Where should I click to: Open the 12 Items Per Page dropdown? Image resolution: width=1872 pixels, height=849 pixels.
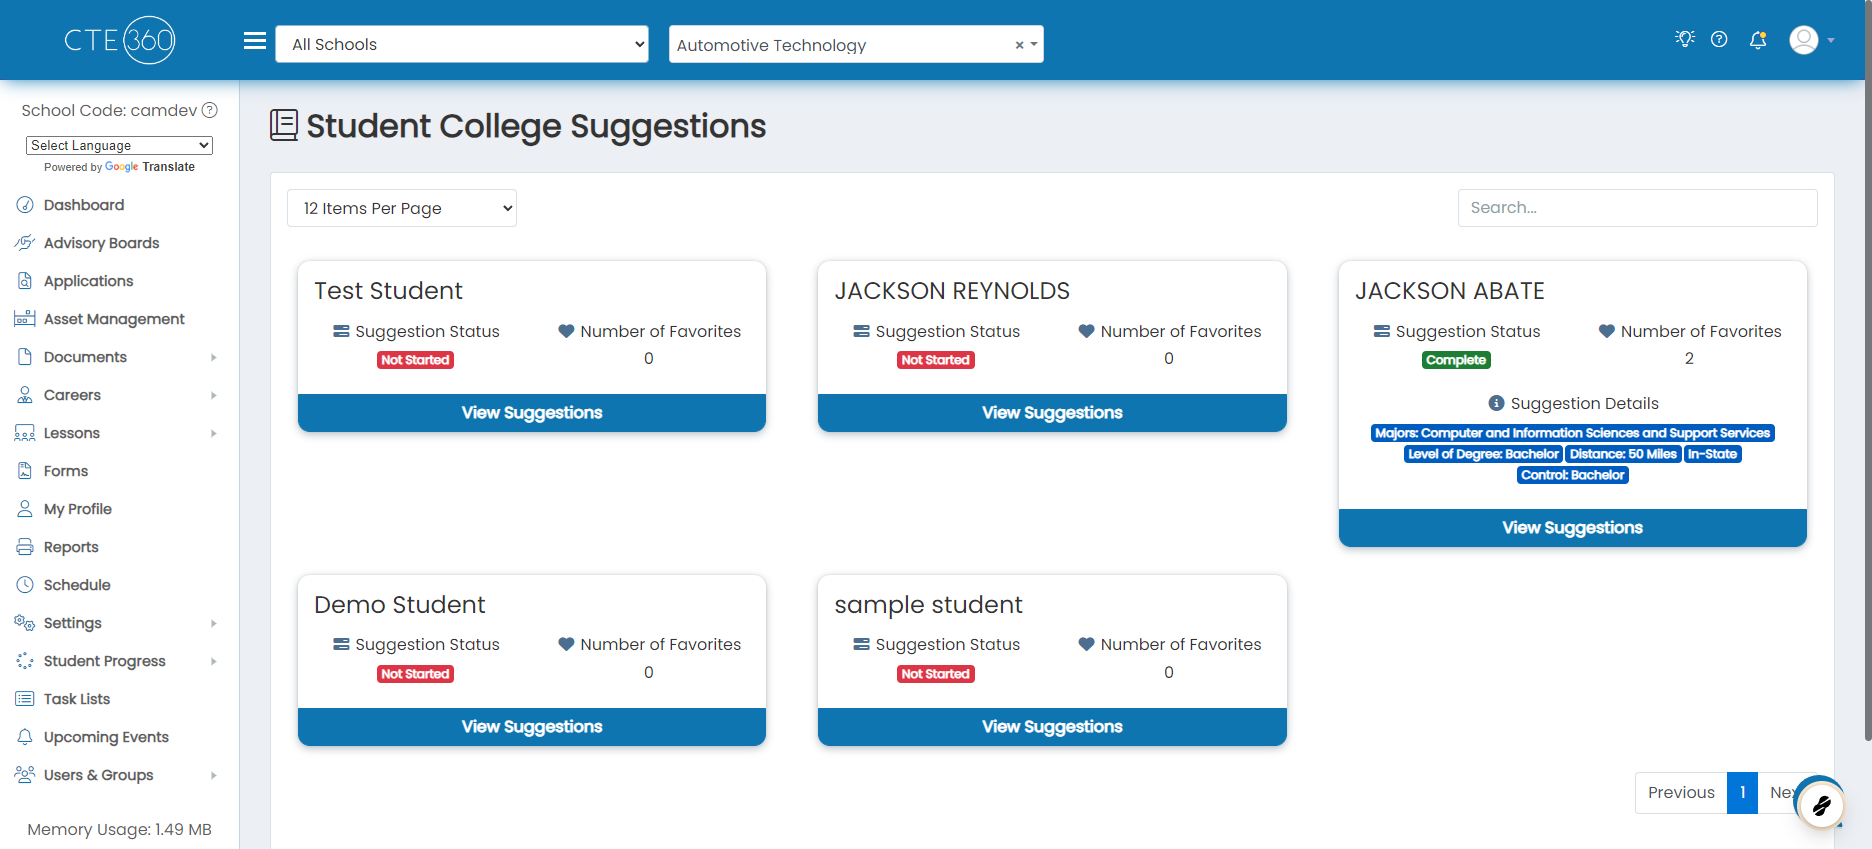tap(402, 208)
